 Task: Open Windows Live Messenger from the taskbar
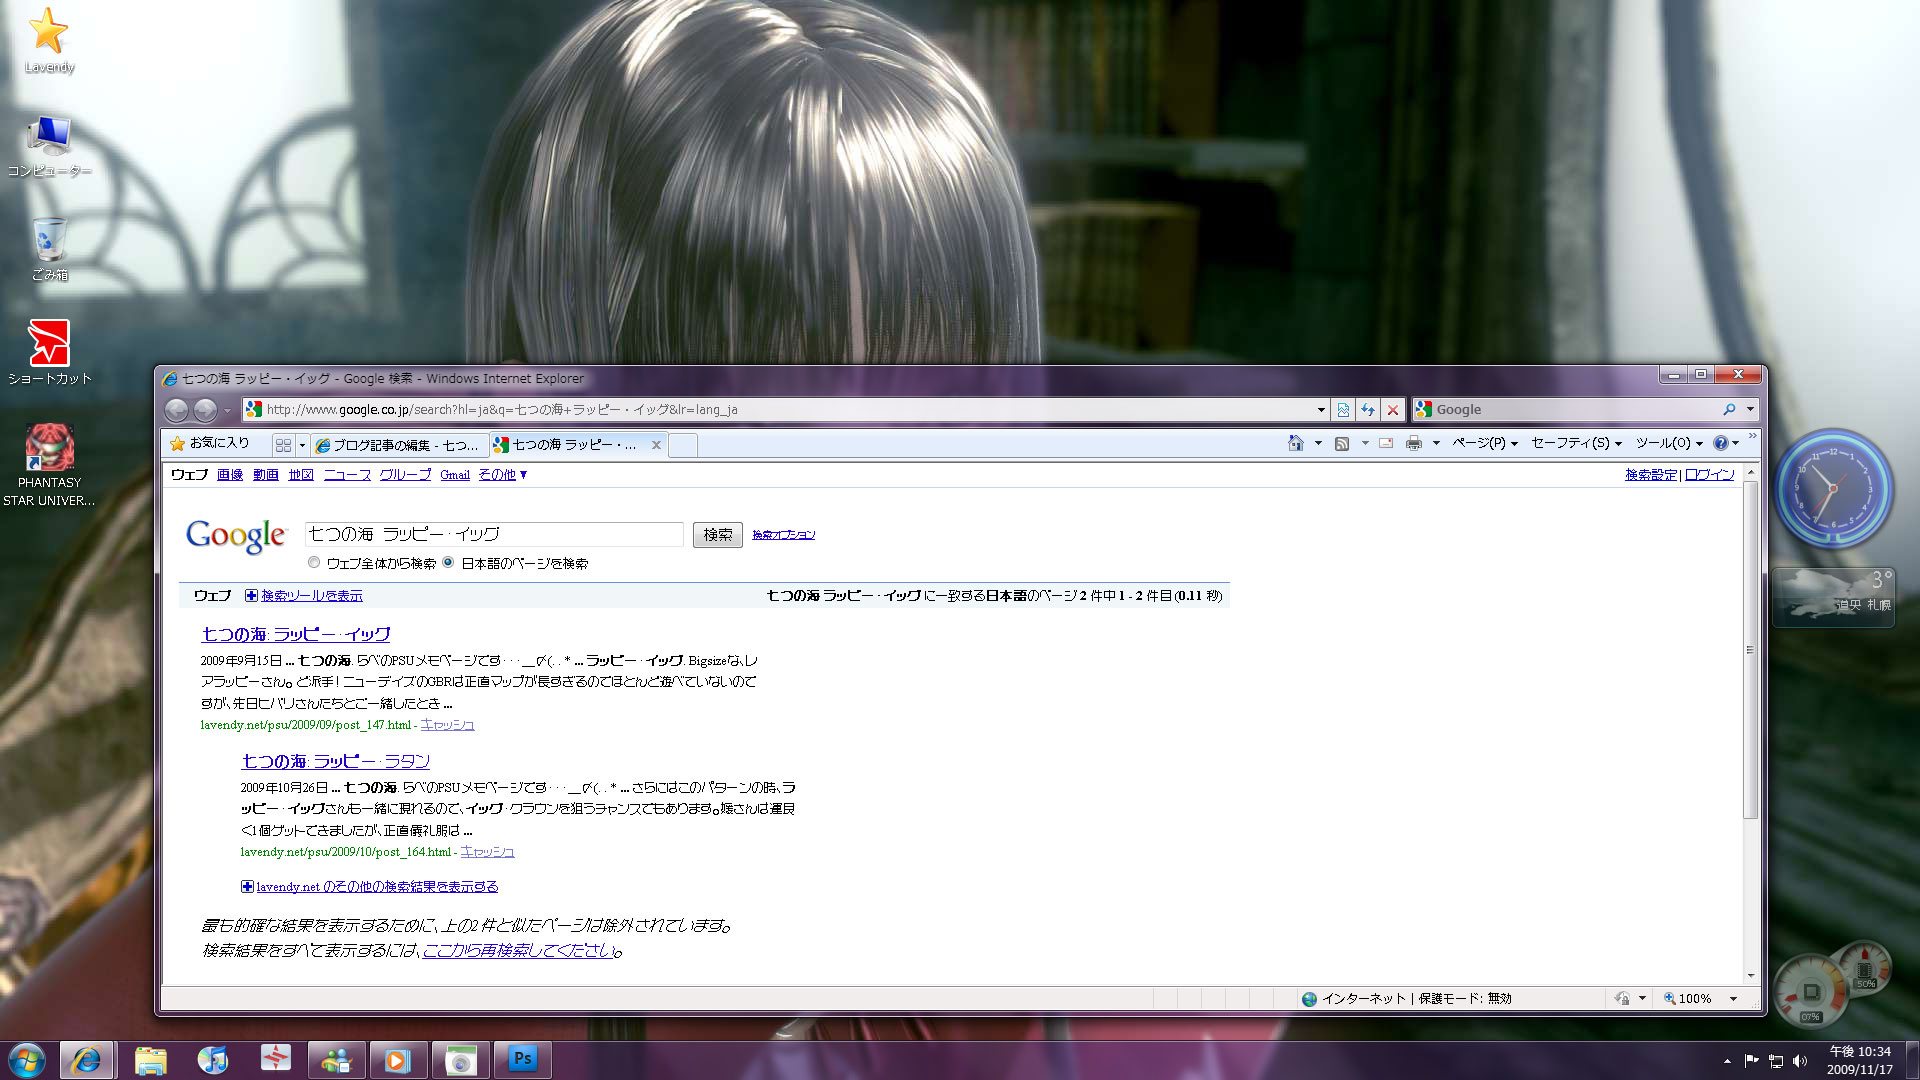pyautogui.click(x=336, y=1060)
